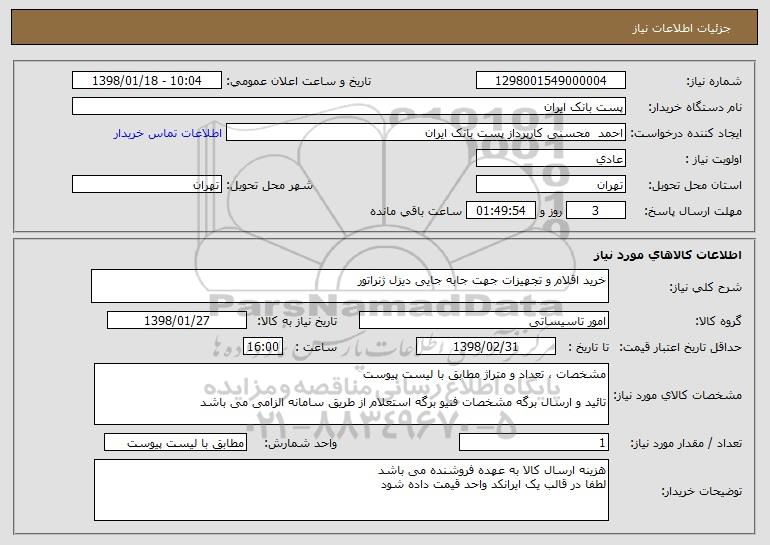Click the remaining time field 01:49:54
Viewport: 770px width, 545px height.
(x=500, y=210)
